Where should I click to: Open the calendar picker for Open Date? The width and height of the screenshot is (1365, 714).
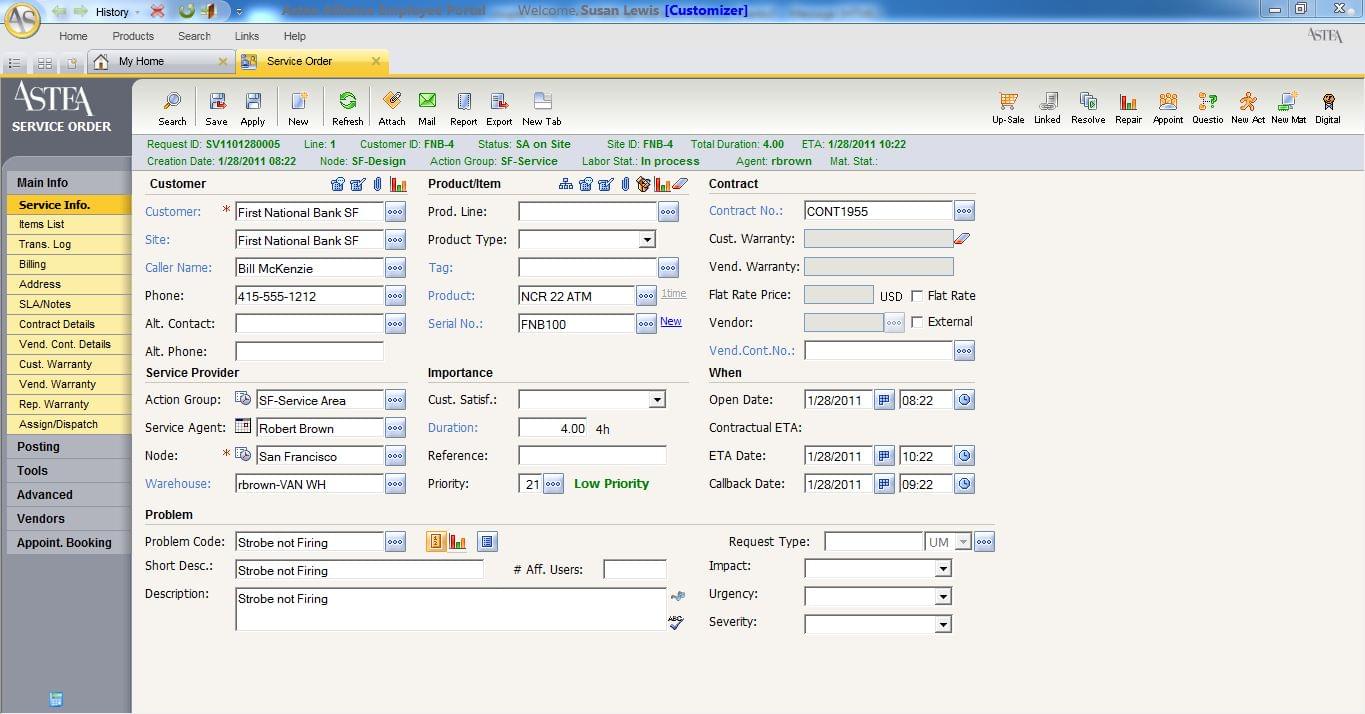pyautogui.click(x=884, y=400)
